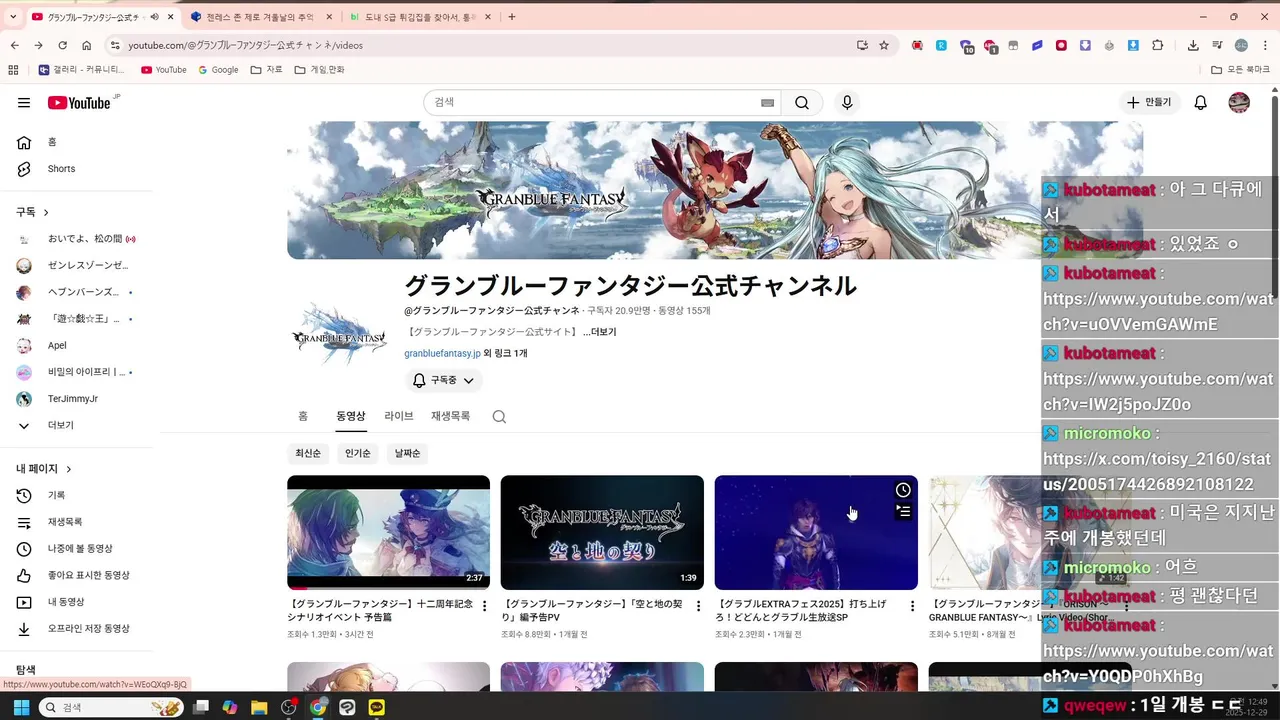The height and width of the screenshot is (720, 1280).
Task: Open the 2:37 anniversary video thumbnail
Action: [388, 532]
